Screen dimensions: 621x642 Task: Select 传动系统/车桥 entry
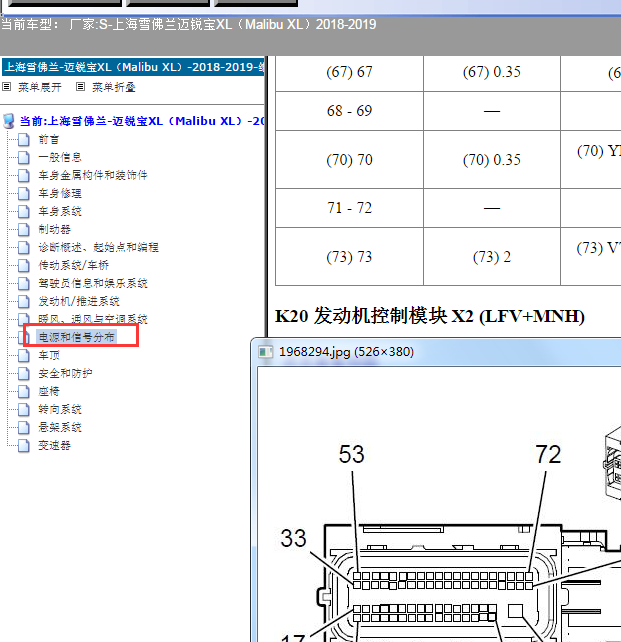74,266
